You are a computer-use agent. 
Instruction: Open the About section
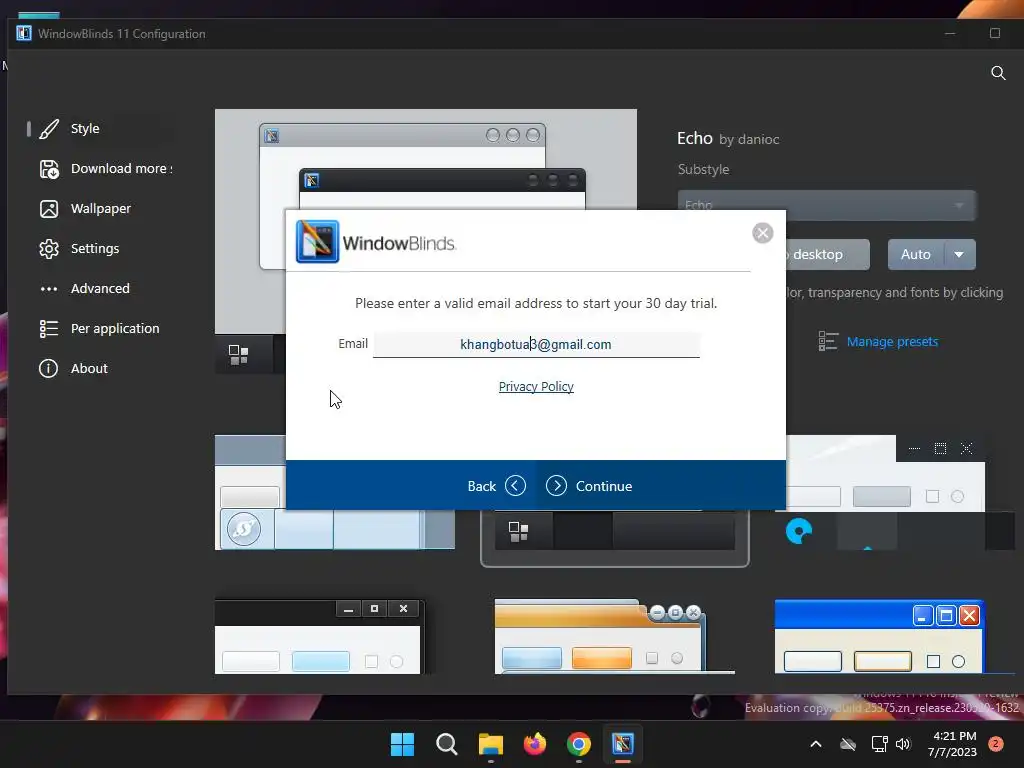pyautogui.click(x=101, y=368)
